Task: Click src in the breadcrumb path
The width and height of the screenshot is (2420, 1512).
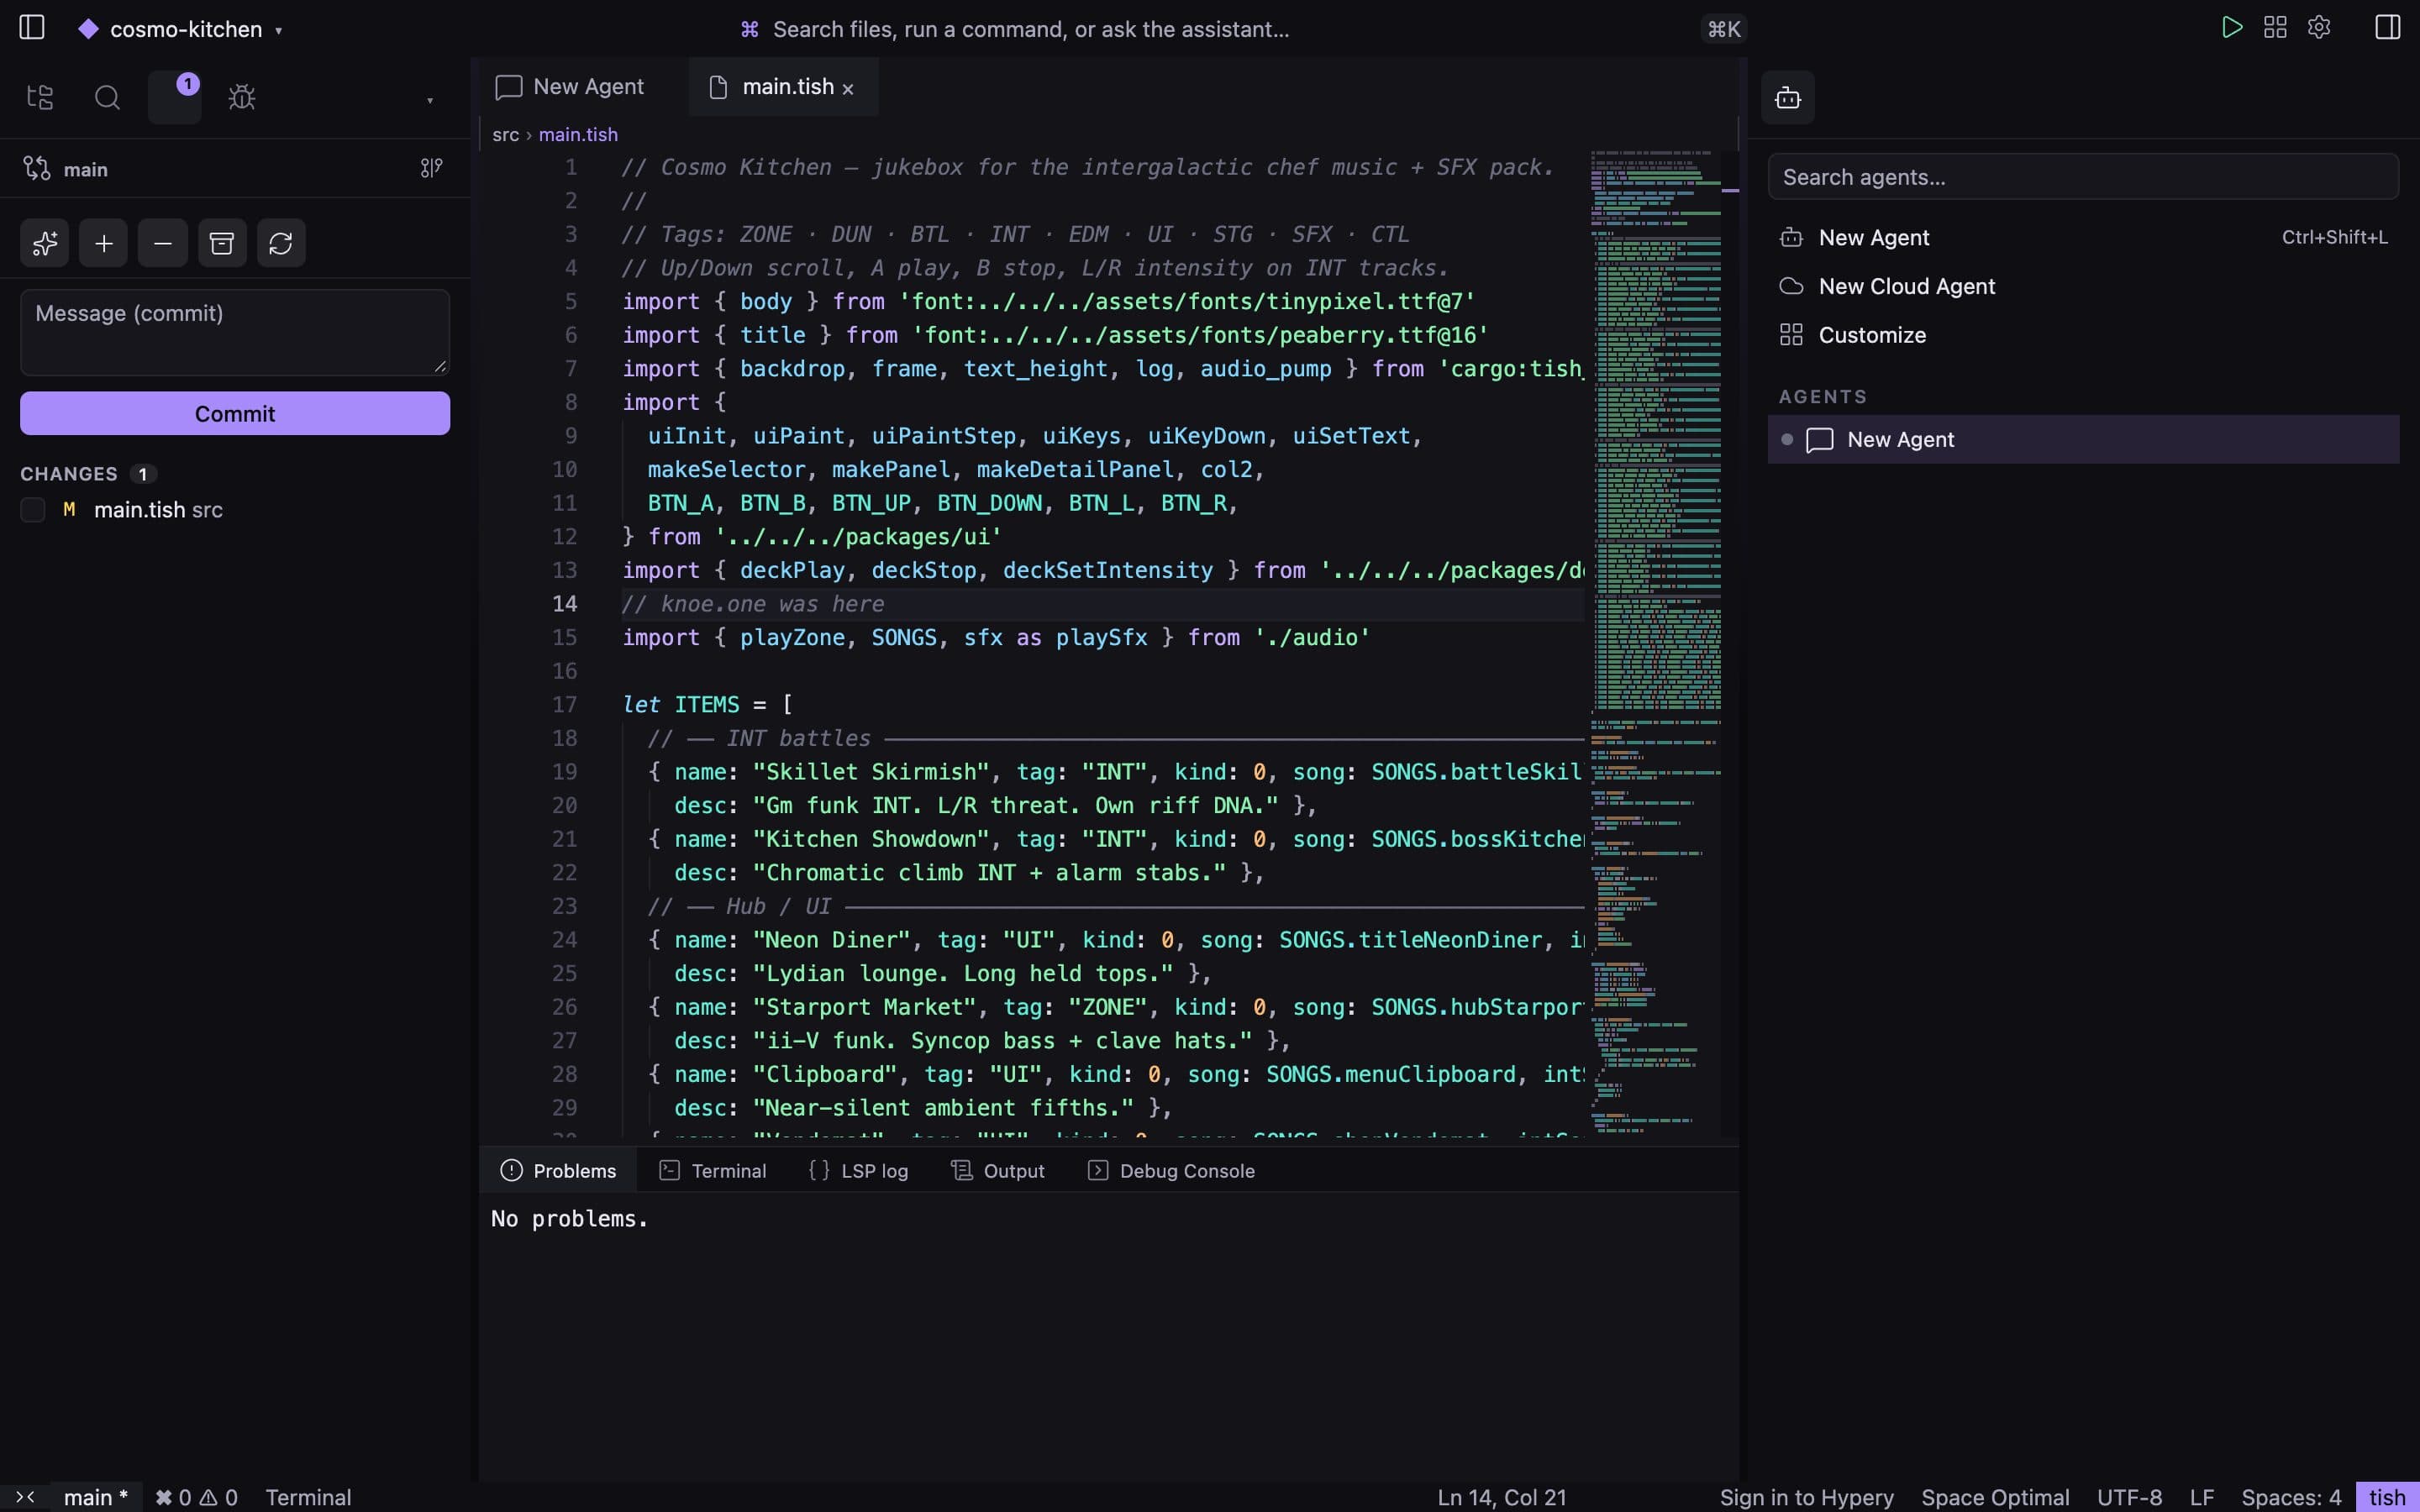Action: pos(506,134)
